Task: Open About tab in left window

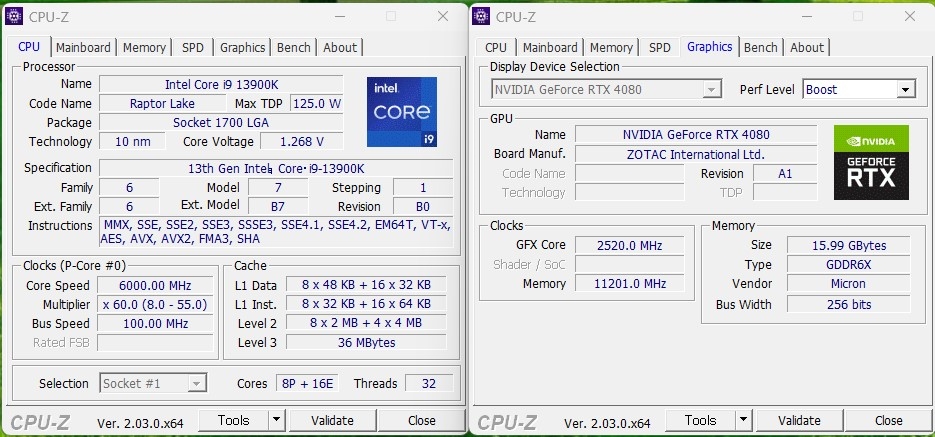Action: 340,48
